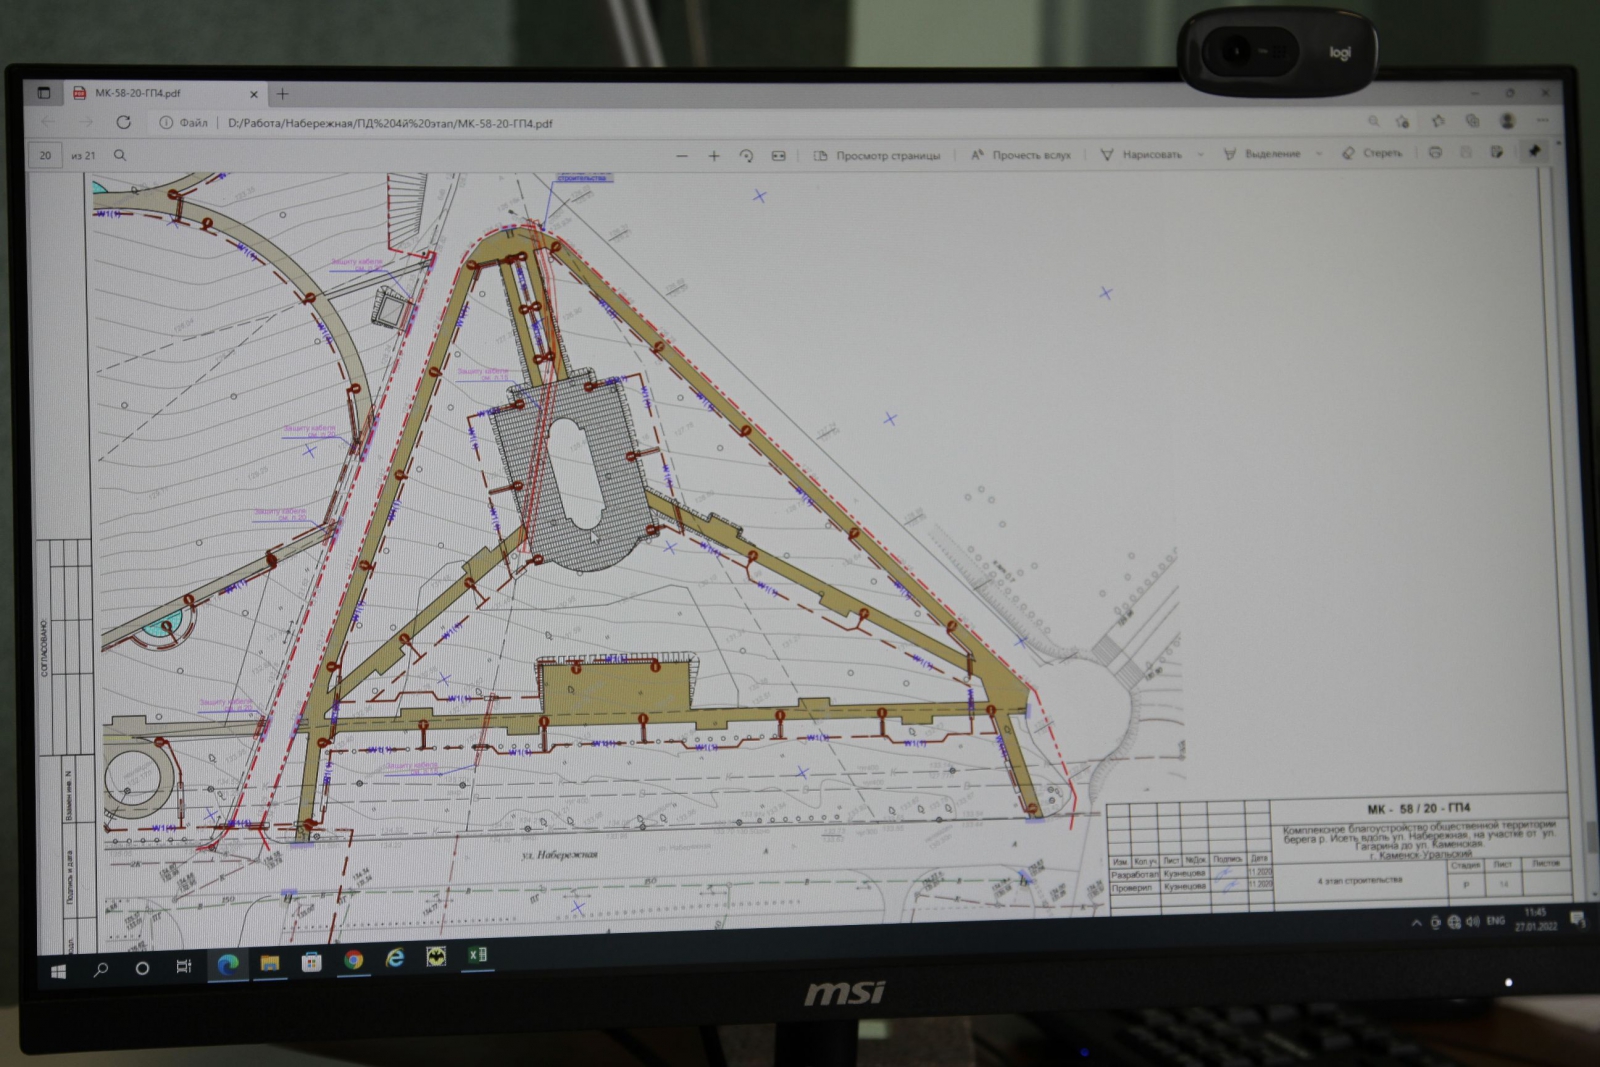Toggle the Просмотр страницы page view
This screenshot has width=1600, height=1067.
coord(877,155)
